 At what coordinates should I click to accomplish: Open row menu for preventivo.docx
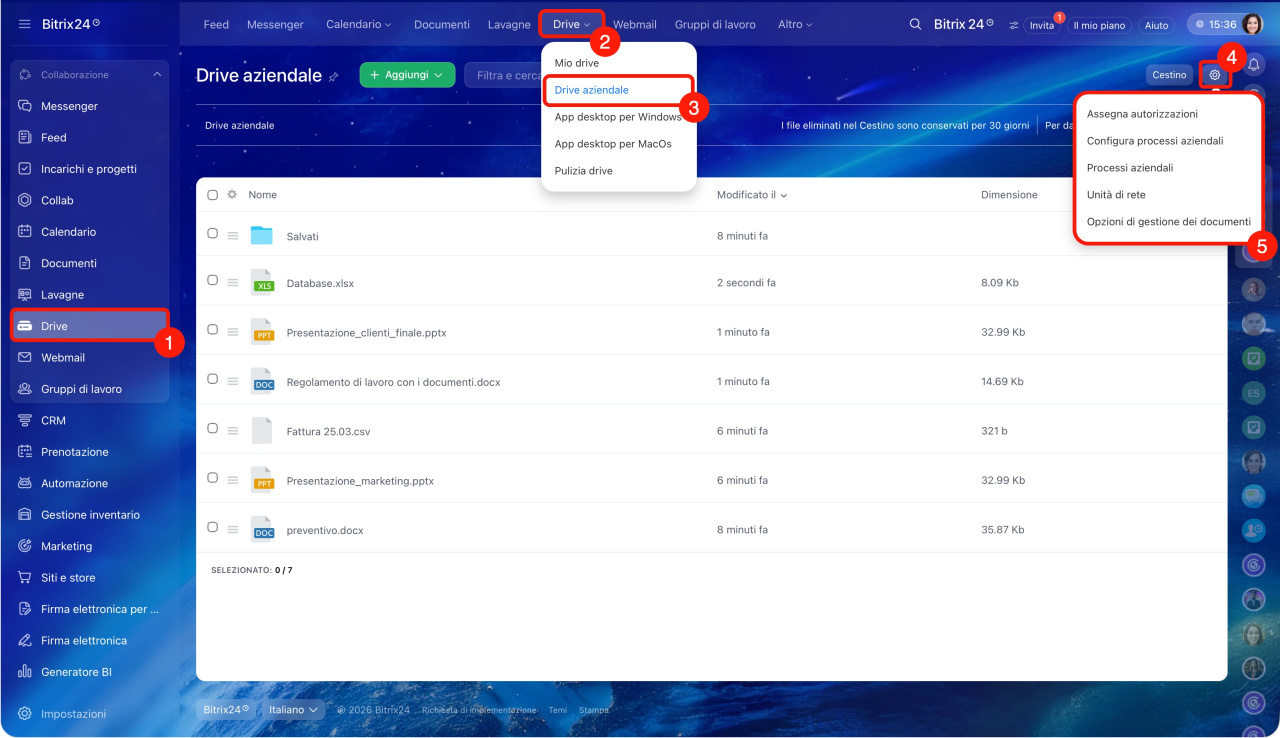pyautogui.click(x=232, y=531)
